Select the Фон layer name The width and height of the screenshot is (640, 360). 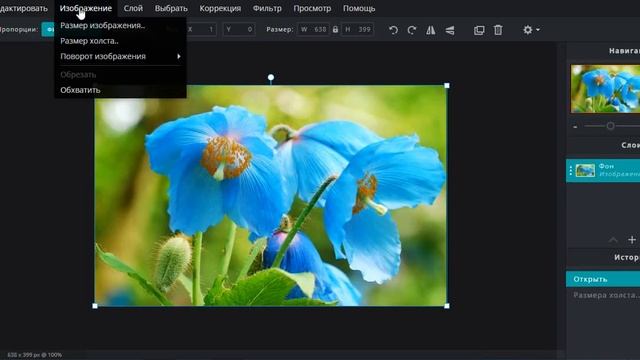click(x=606, y=166)
